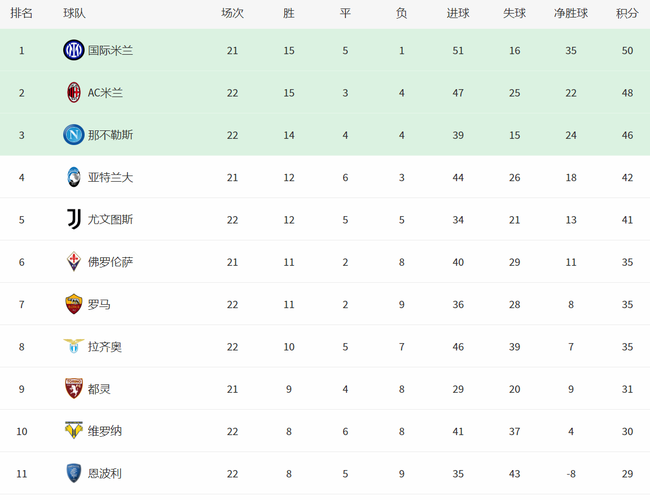Click the AC Milan club crest

coord(74,92)
